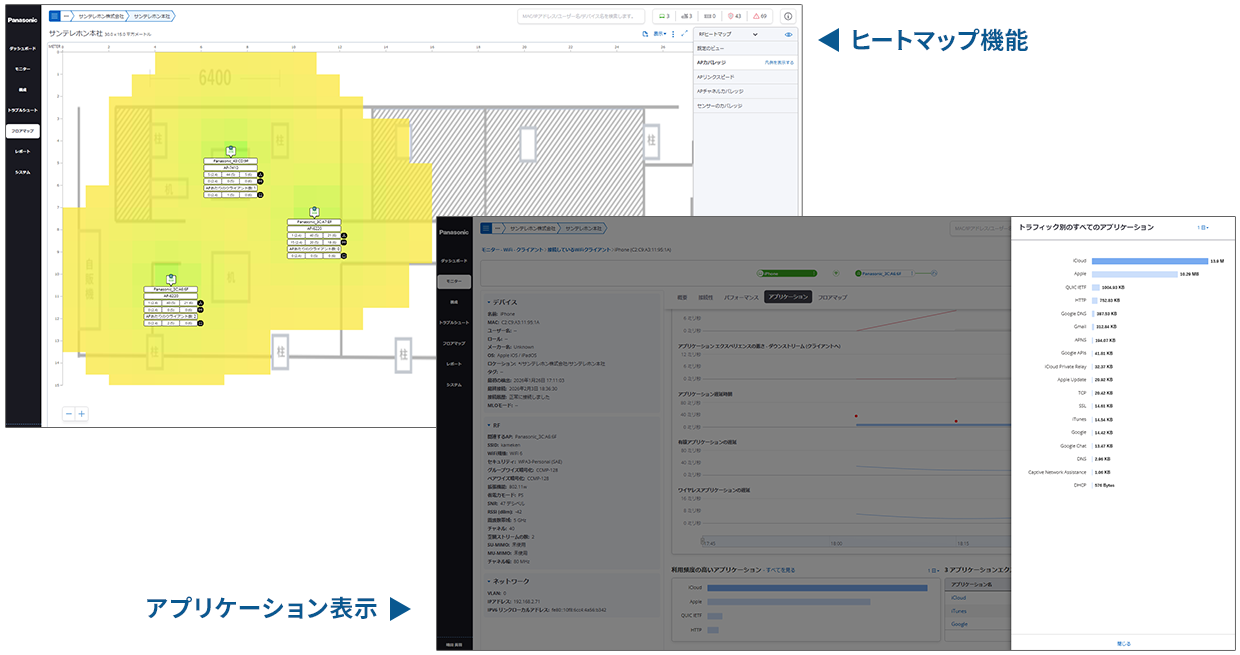Click the blue hierarchy menu icon in heatmap window
Viewport: 1240px width, 655px height.
pyautogui.click(x=54, y=16)
